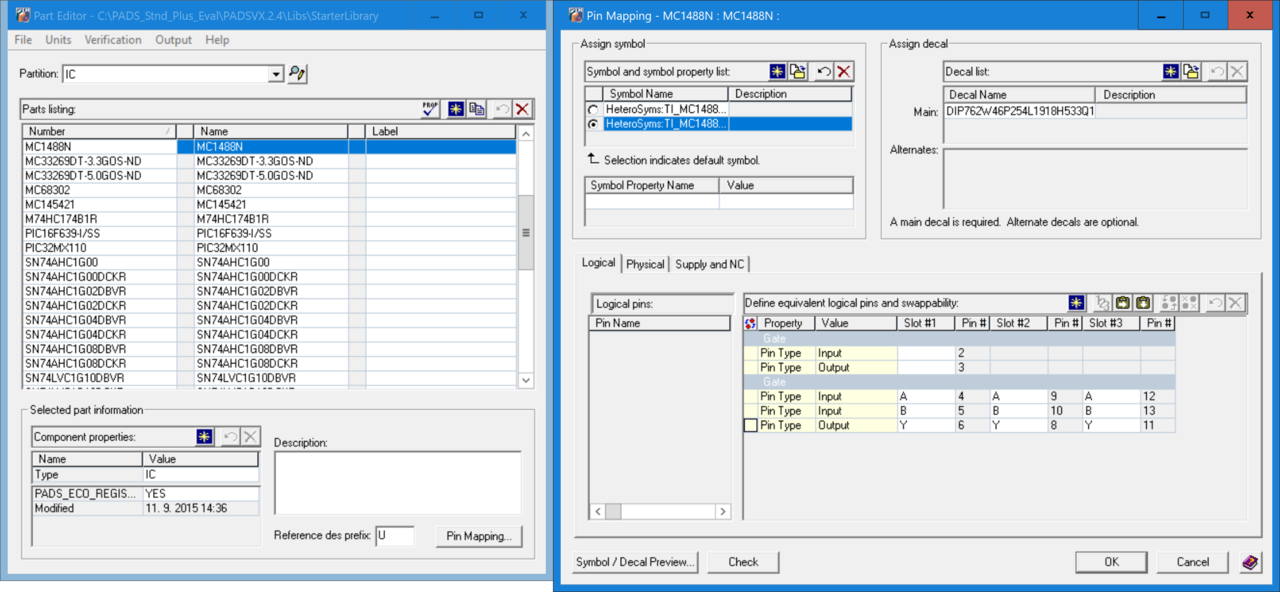Browse for a symbol using the symbol list folder icon
This screenshot has width=1280, height=592.
pyautogui.click(x=798, y=71)
